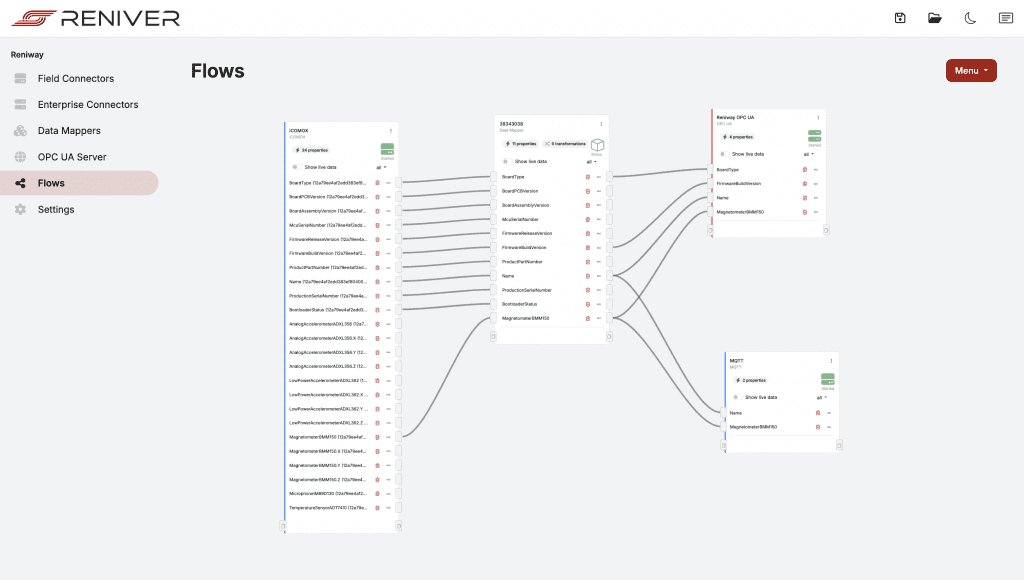The image size is (1024, 580).
Task: Delete MagnetometerBMM150 property in data mapper node
Action: click(x=588, y=319)
